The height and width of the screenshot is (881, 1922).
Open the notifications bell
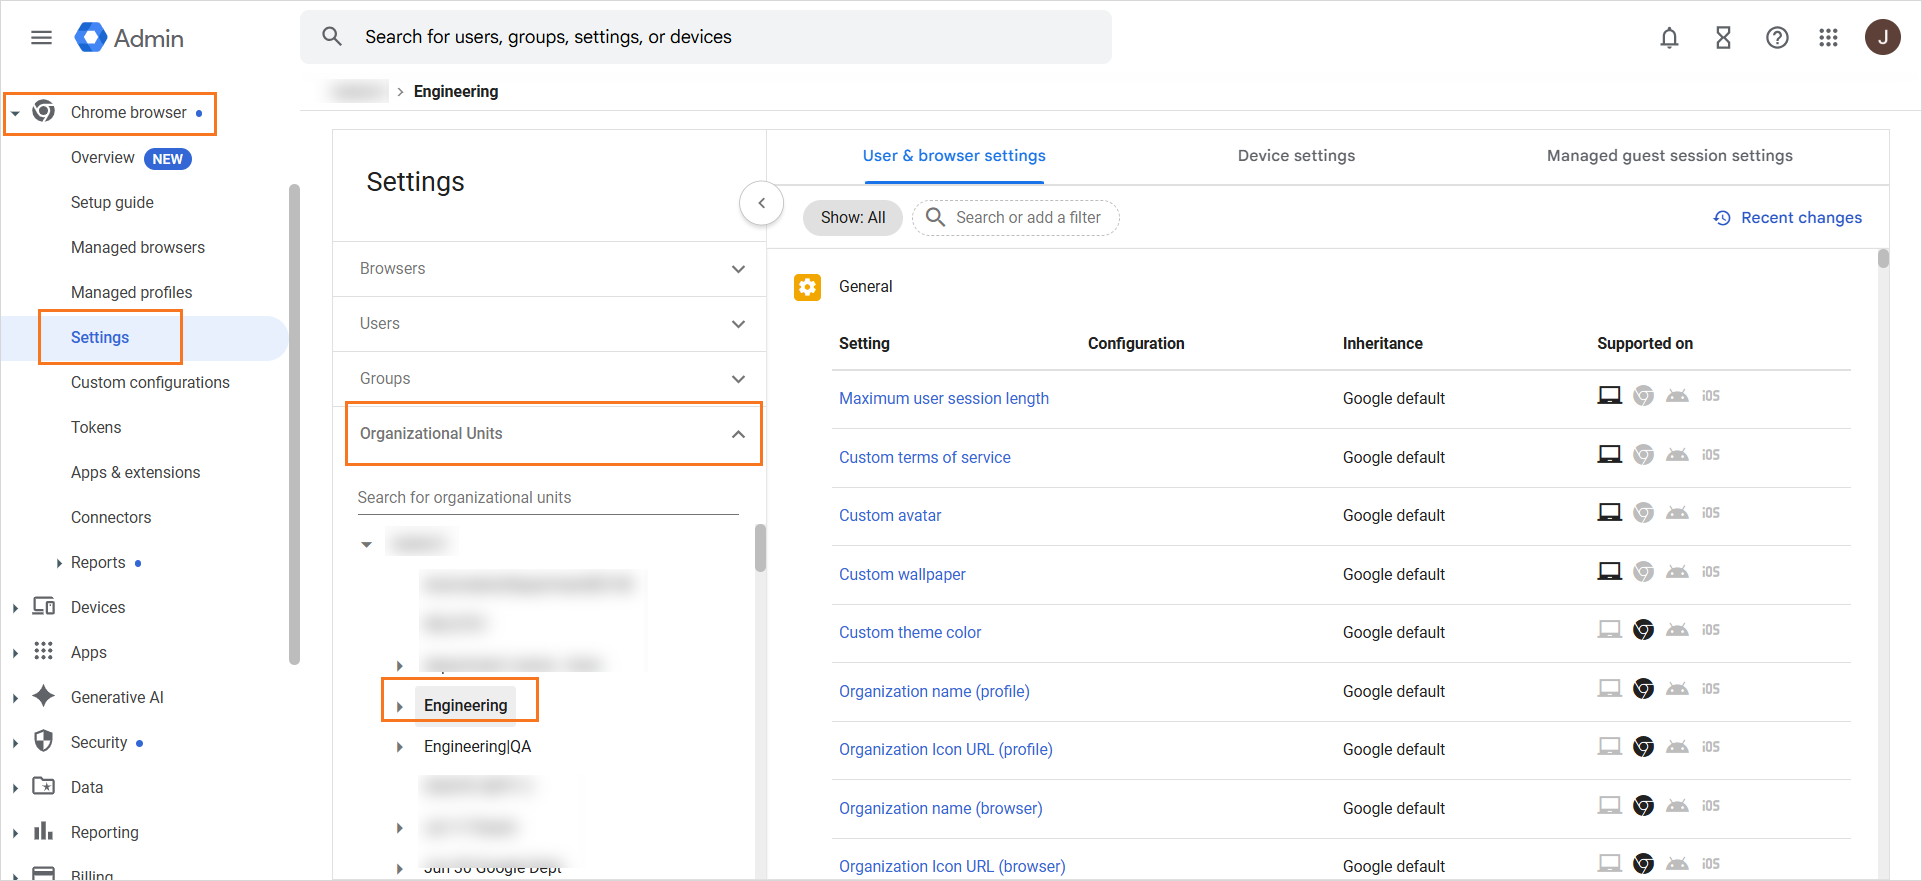tap(1669, 38)
